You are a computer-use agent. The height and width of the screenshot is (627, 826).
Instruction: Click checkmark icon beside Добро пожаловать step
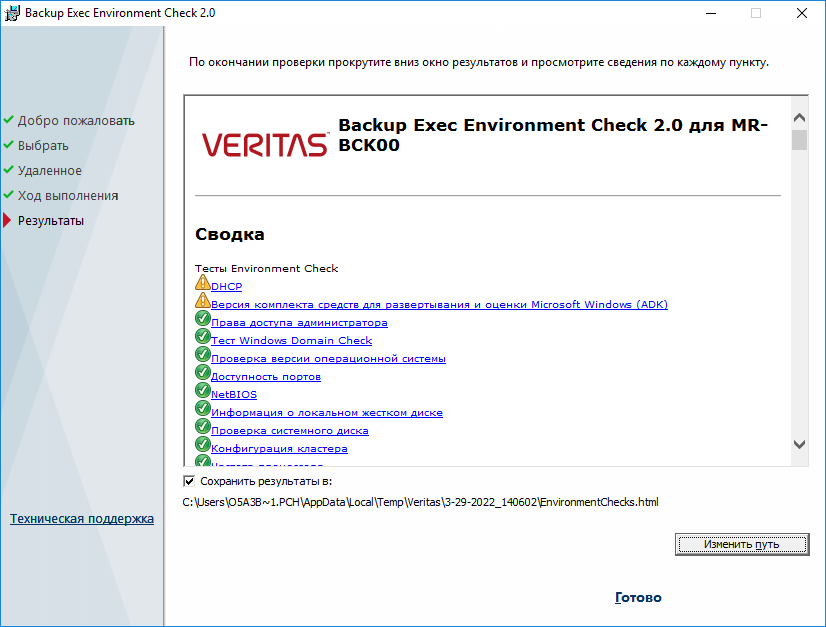point(8,120)
